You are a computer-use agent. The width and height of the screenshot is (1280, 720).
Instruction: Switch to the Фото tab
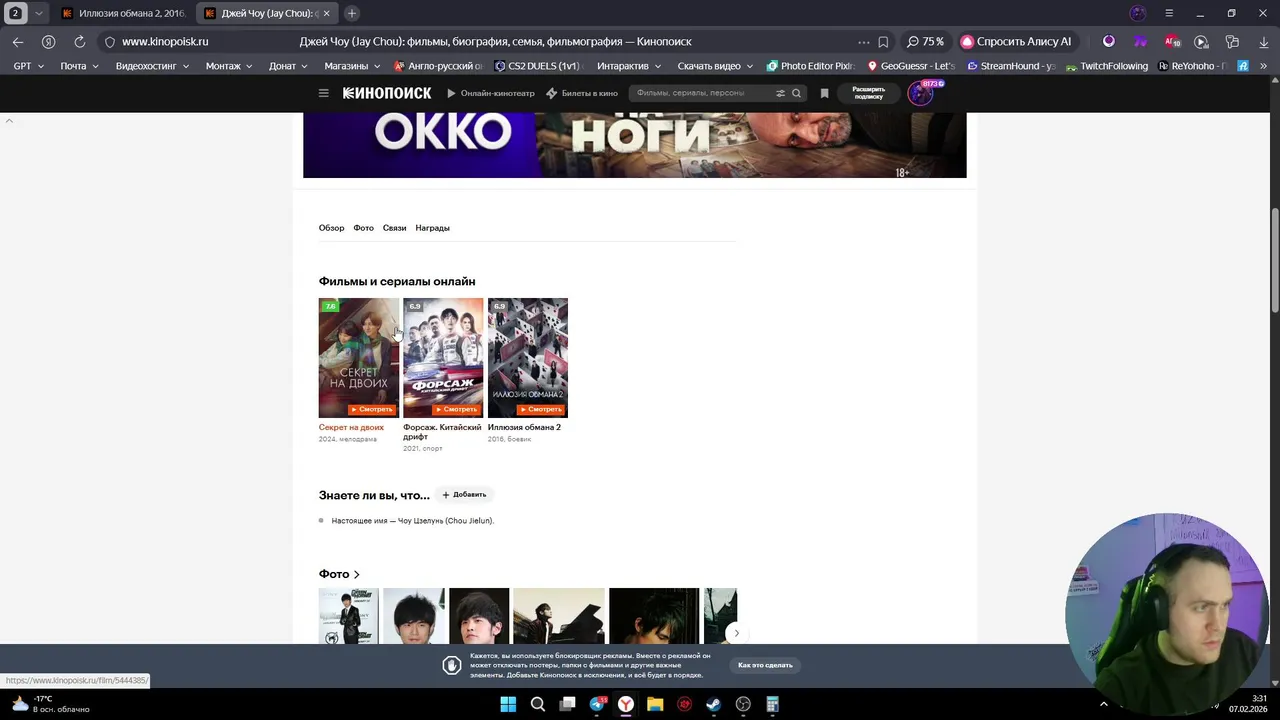[363, 228]
